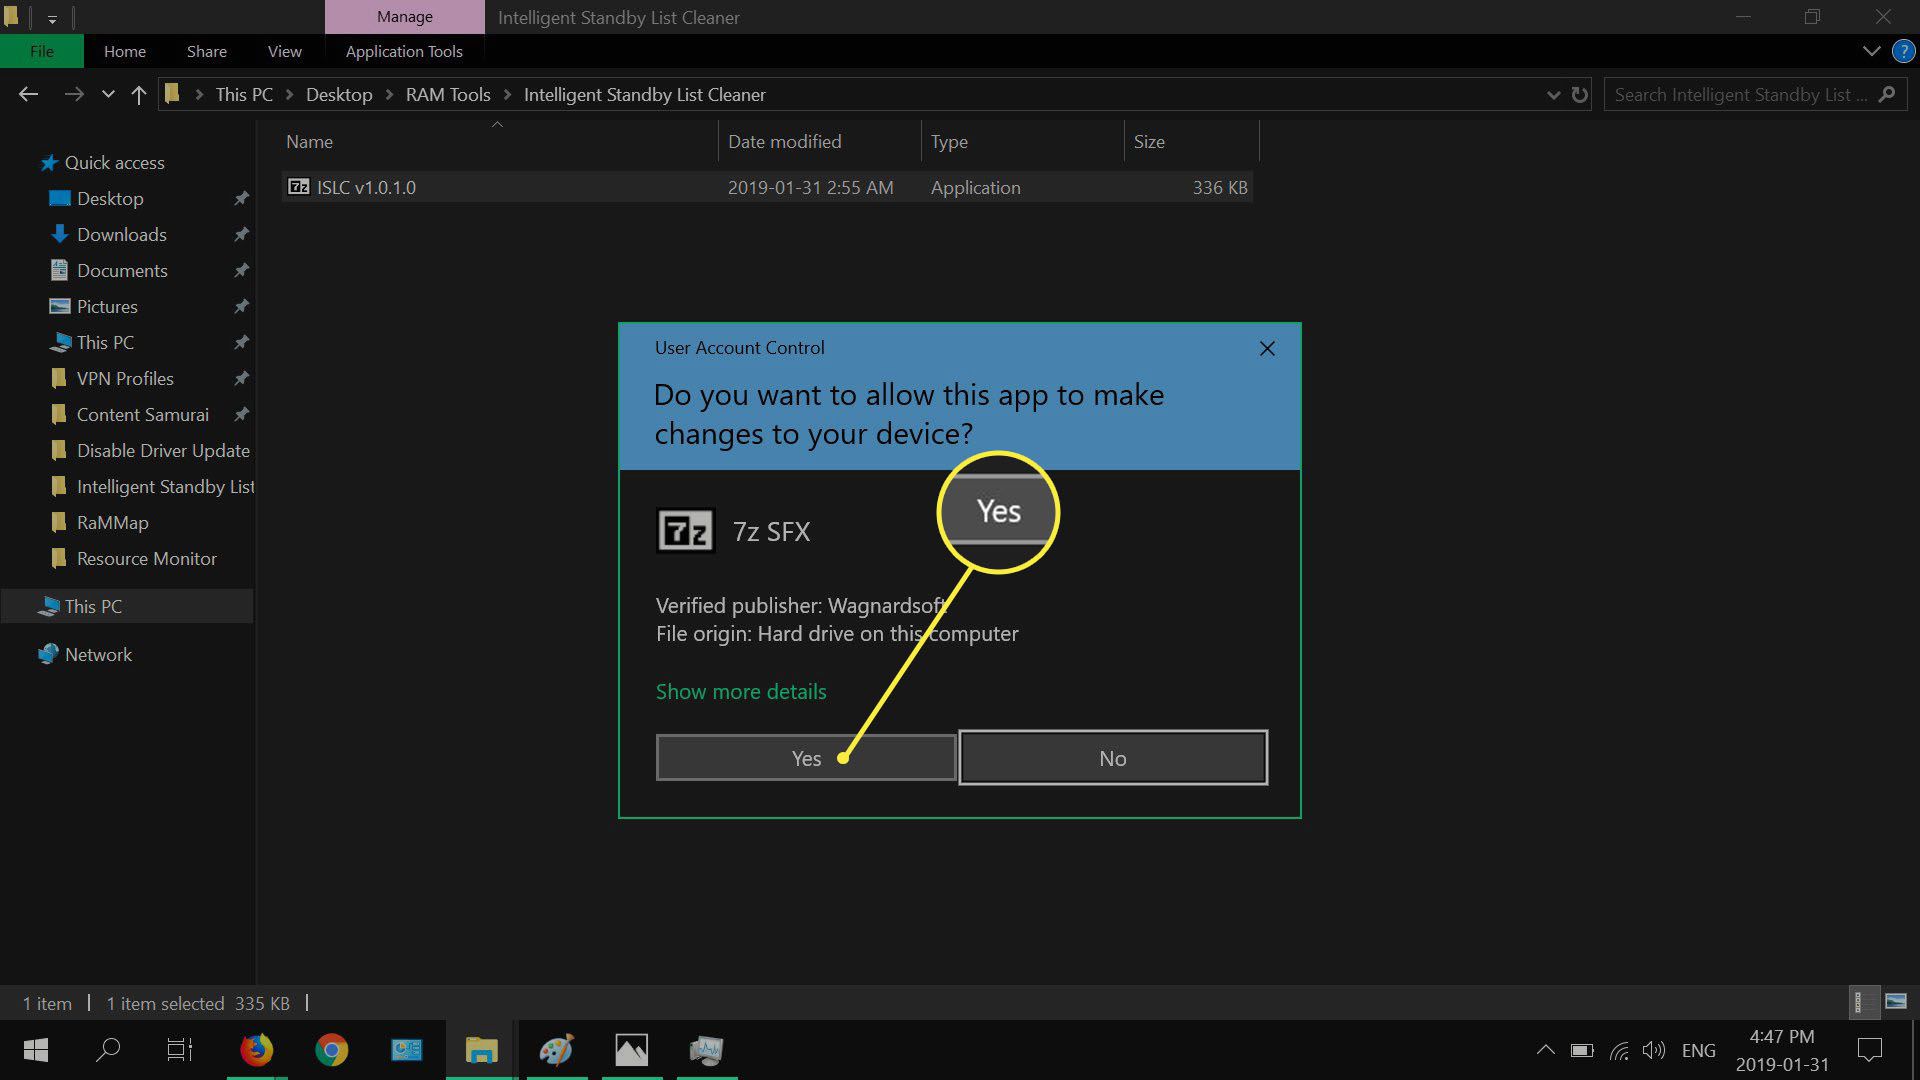The width and height of the screenshot is (1920, 1080).
Task: Go forward with the forward arrow
Action: [74, 94]
